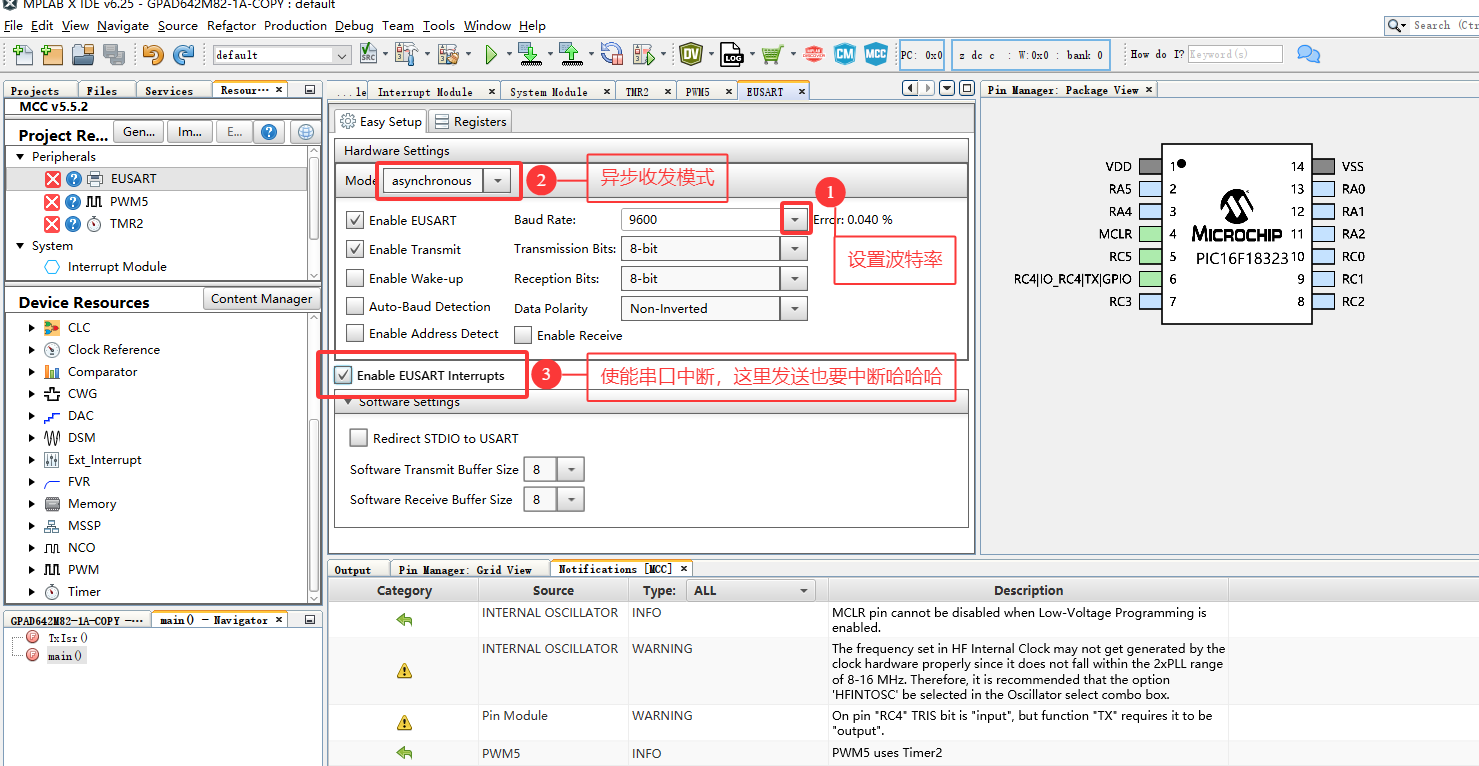Click the Clean and Build icon

point(448,54)
